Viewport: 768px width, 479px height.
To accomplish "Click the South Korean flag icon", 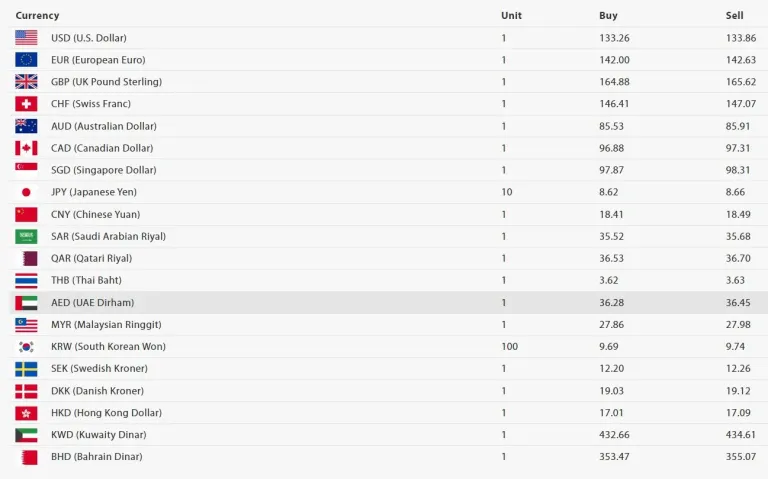I will [x=26, y=347].
